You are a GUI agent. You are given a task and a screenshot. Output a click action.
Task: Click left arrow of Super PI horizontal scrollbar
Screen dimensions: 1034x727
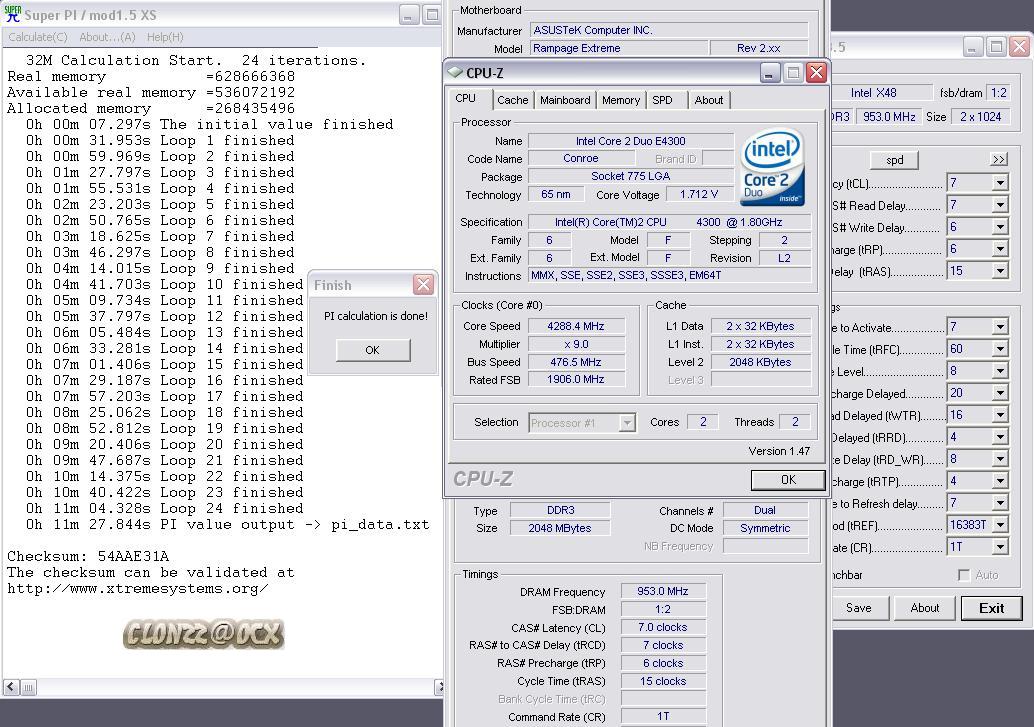pos(11,687)
